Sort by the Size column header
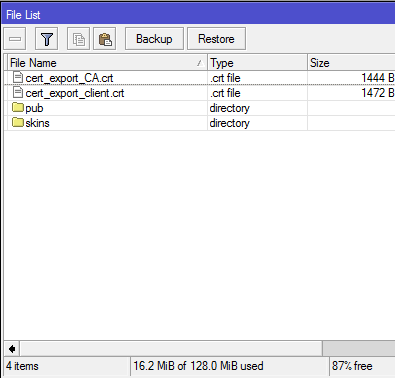395x378 pixels. point(351,63)
